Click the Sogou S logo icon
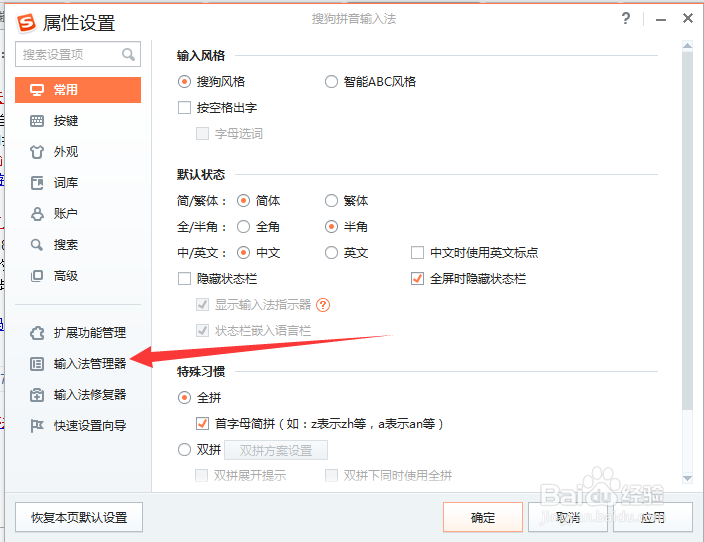Screen dimensions: 704x542 (x=26, y=22)
